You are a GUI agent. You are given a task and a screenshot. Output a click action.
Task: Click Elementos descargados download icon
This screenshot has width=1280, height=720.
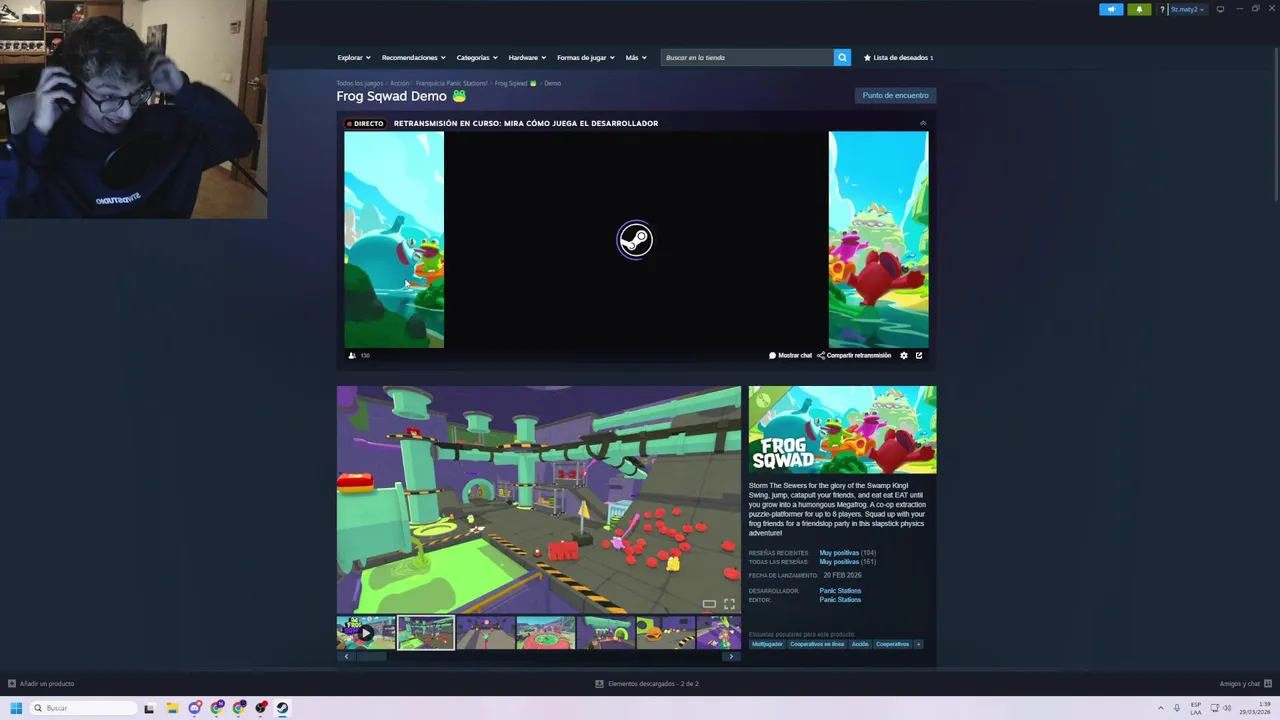[x=599, y=683]
